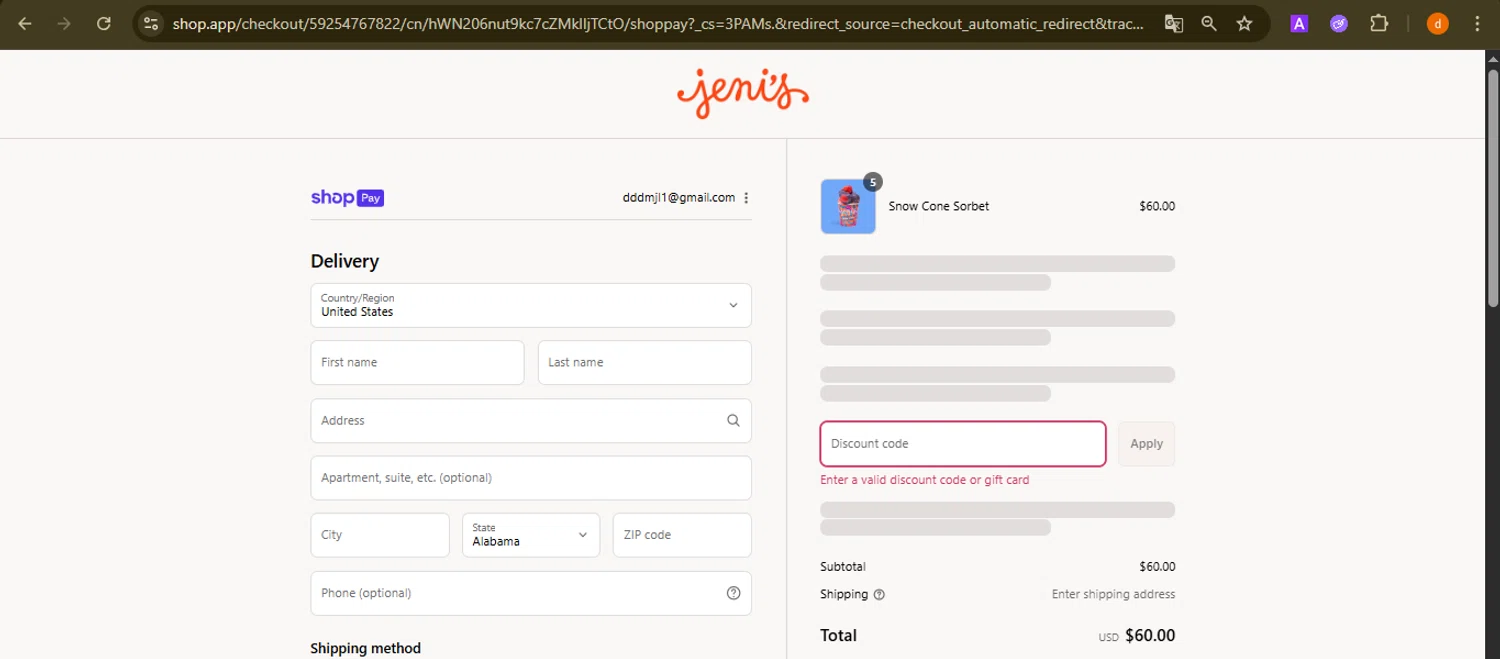Click the Discount code field
The image size is (1500, 659).
[x=963, y=444]
